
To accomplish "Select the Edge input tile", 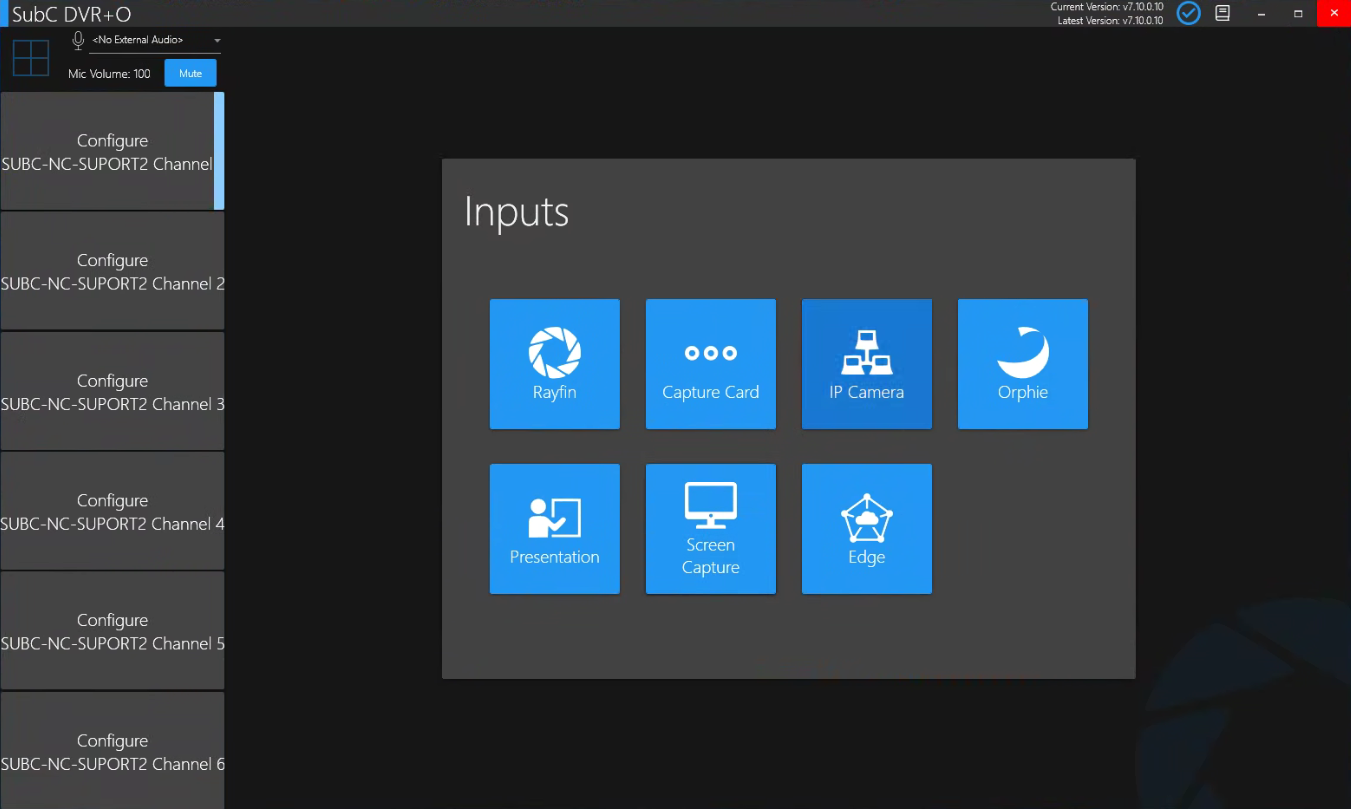I will pos(866,529).
